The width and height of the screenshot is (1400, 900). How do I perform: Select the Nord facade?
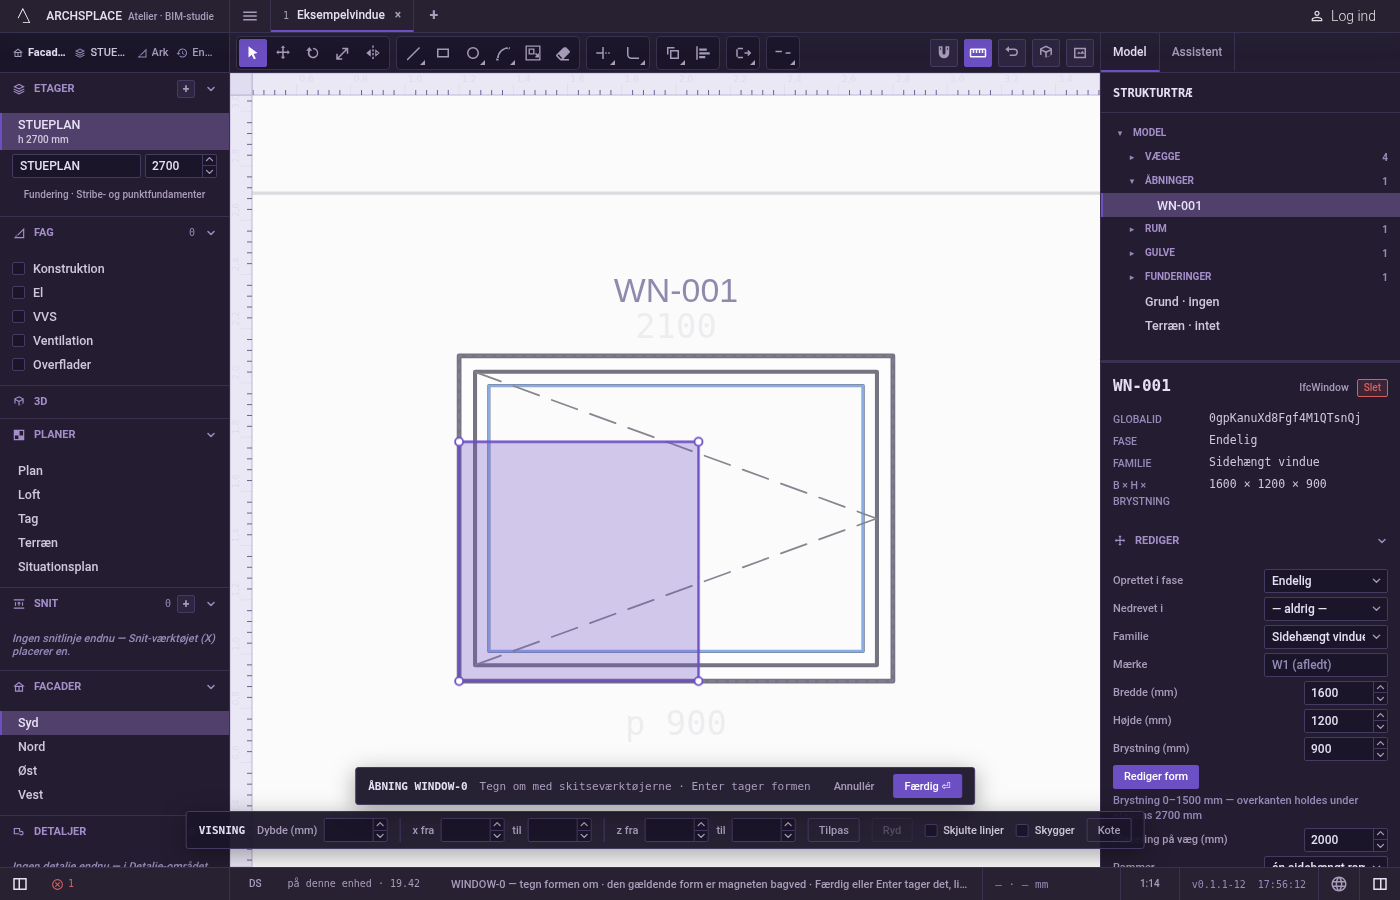[32, 747]
